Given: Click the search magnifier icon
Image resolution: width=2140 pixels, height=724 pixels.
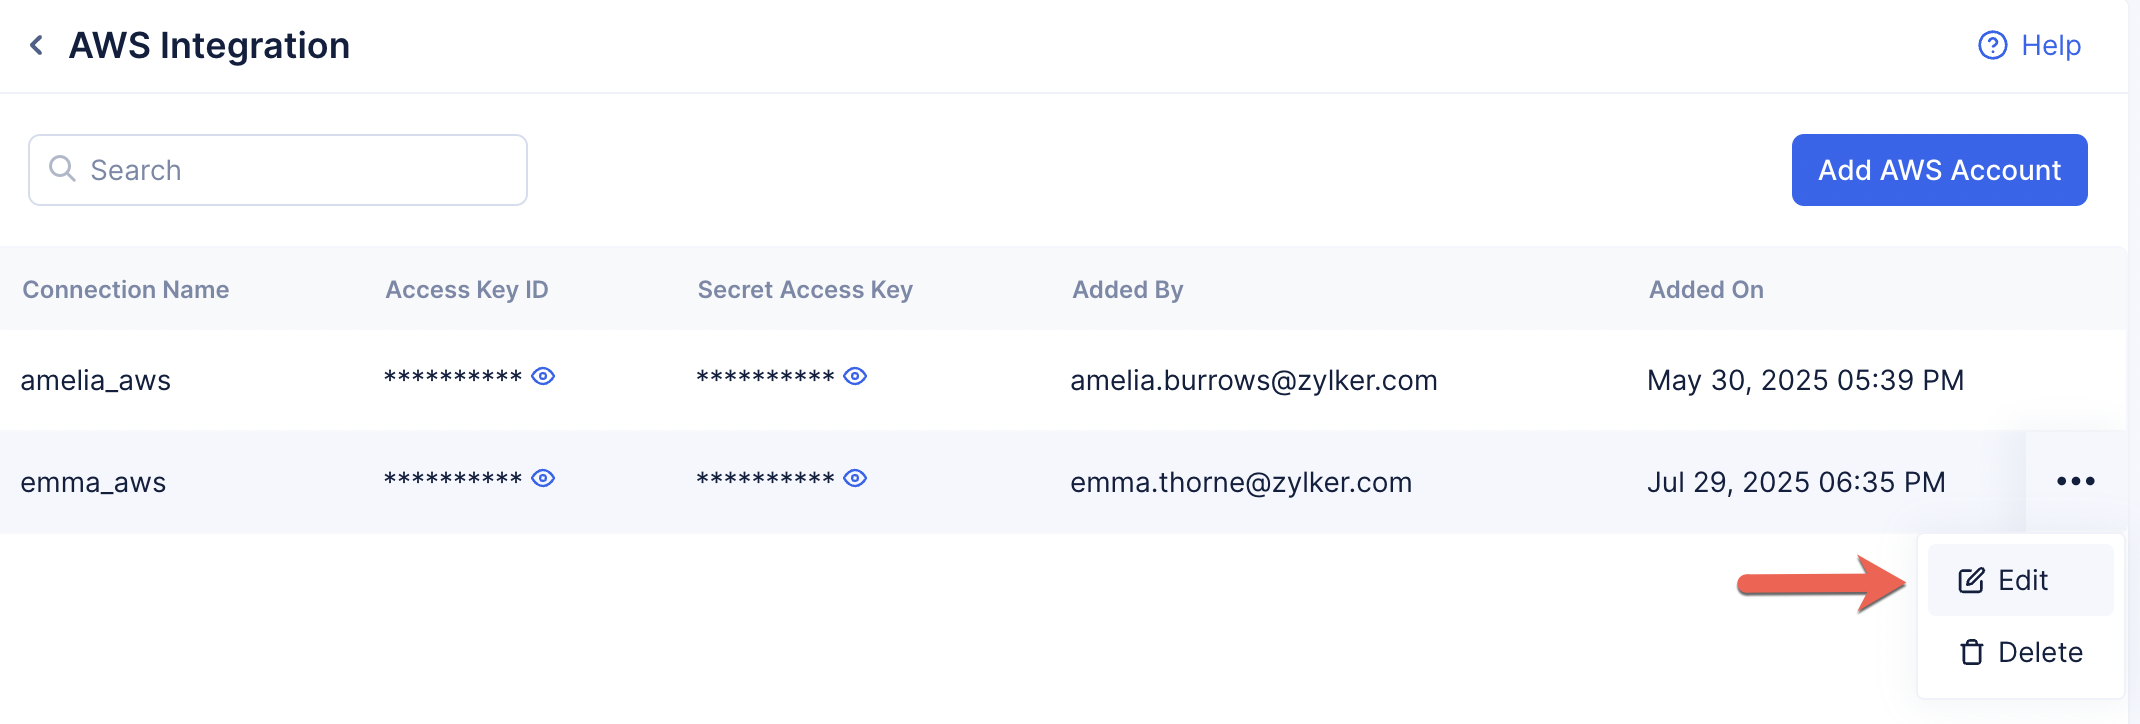Looking at the screenshot, I should click(62, 169).
